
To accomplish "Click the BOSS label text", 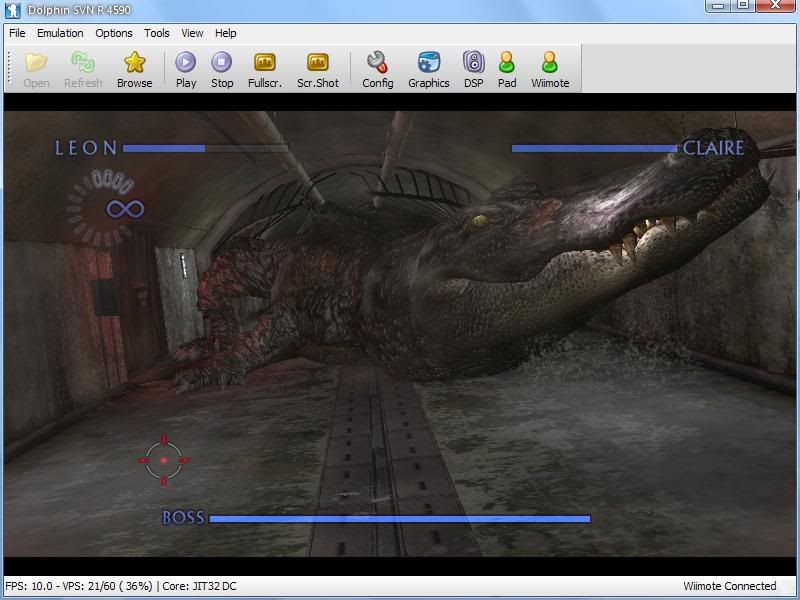I will 183,518.
